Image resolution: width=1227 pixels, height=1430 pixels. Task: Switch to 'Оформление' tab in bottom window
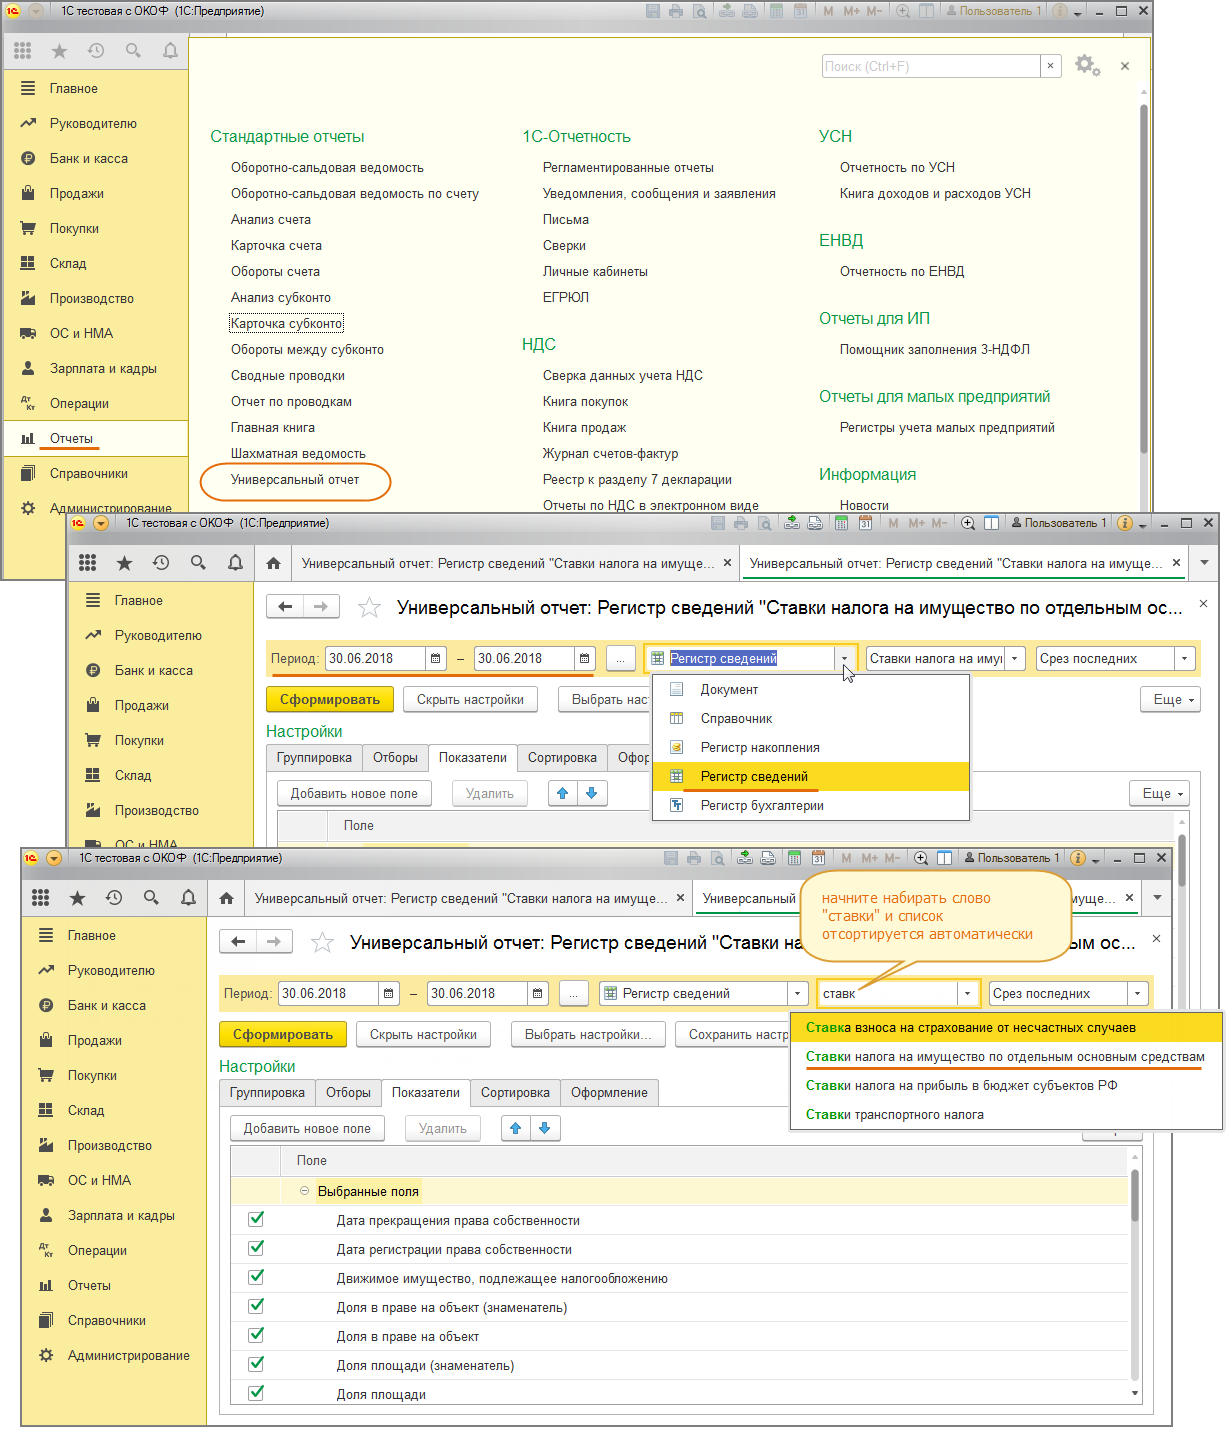[609, 1092]
